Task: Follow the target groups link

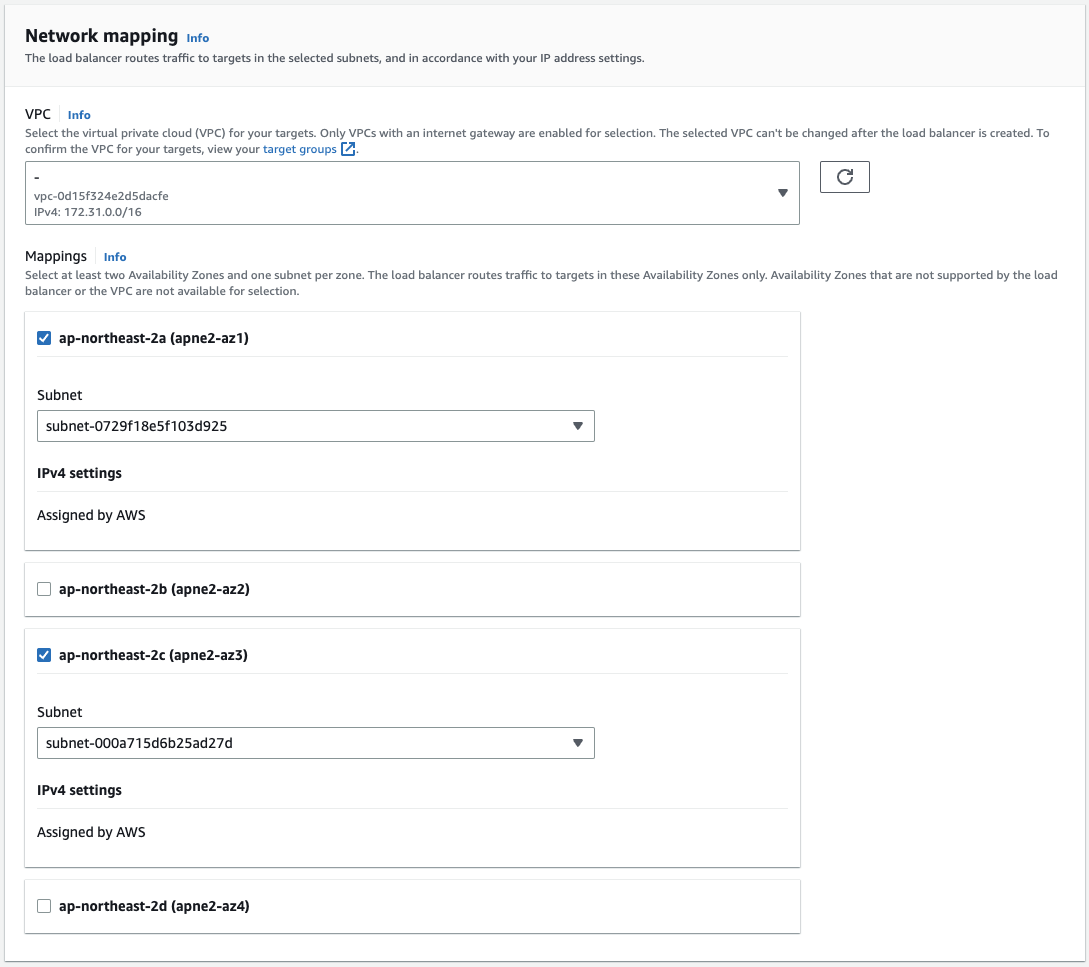Action: [x=299, y=149]
